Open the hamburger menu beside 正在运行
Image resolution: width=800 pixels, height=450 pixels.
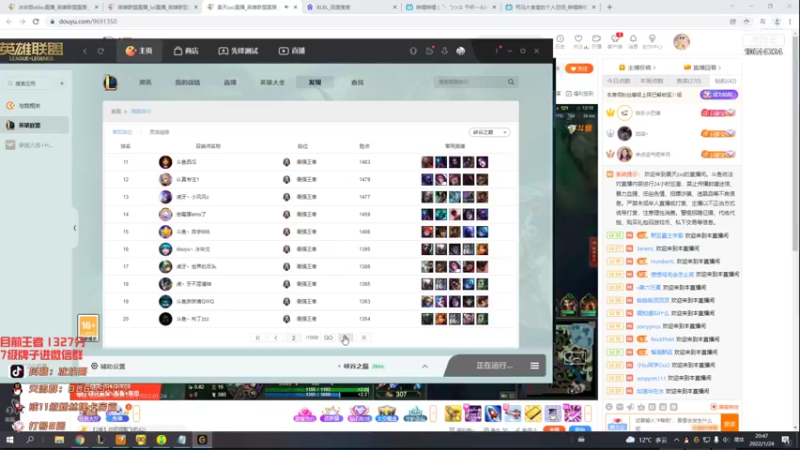click(534, 366)
